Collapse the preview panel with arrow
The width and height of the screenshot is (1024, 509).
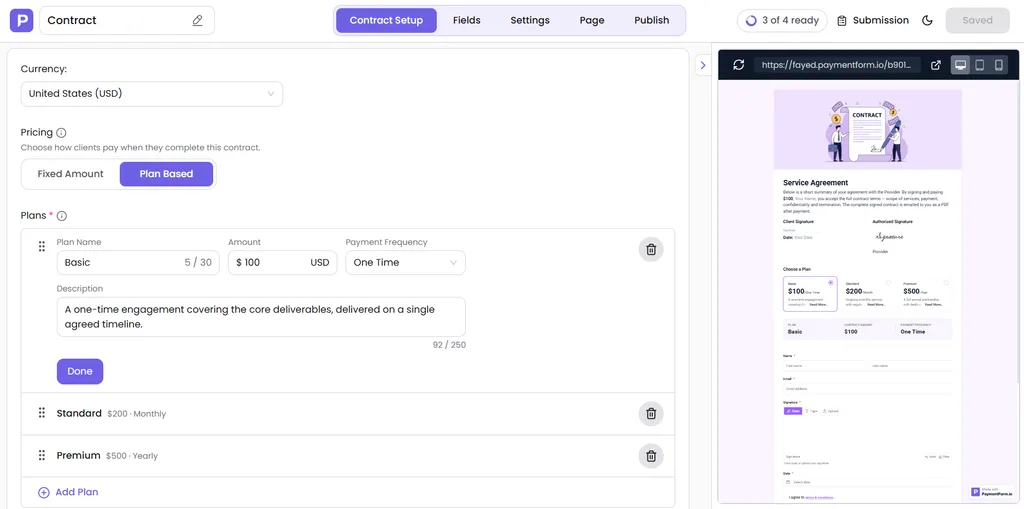(x=703, y=65)
